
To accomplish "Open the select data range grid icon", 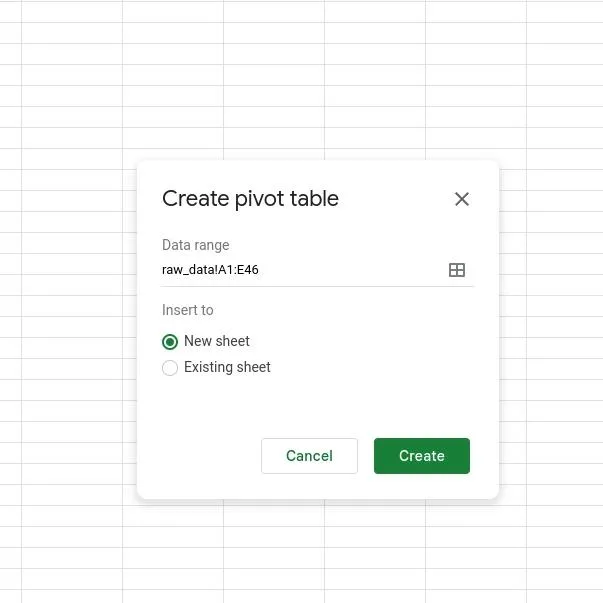I will (x=456, y=270).
